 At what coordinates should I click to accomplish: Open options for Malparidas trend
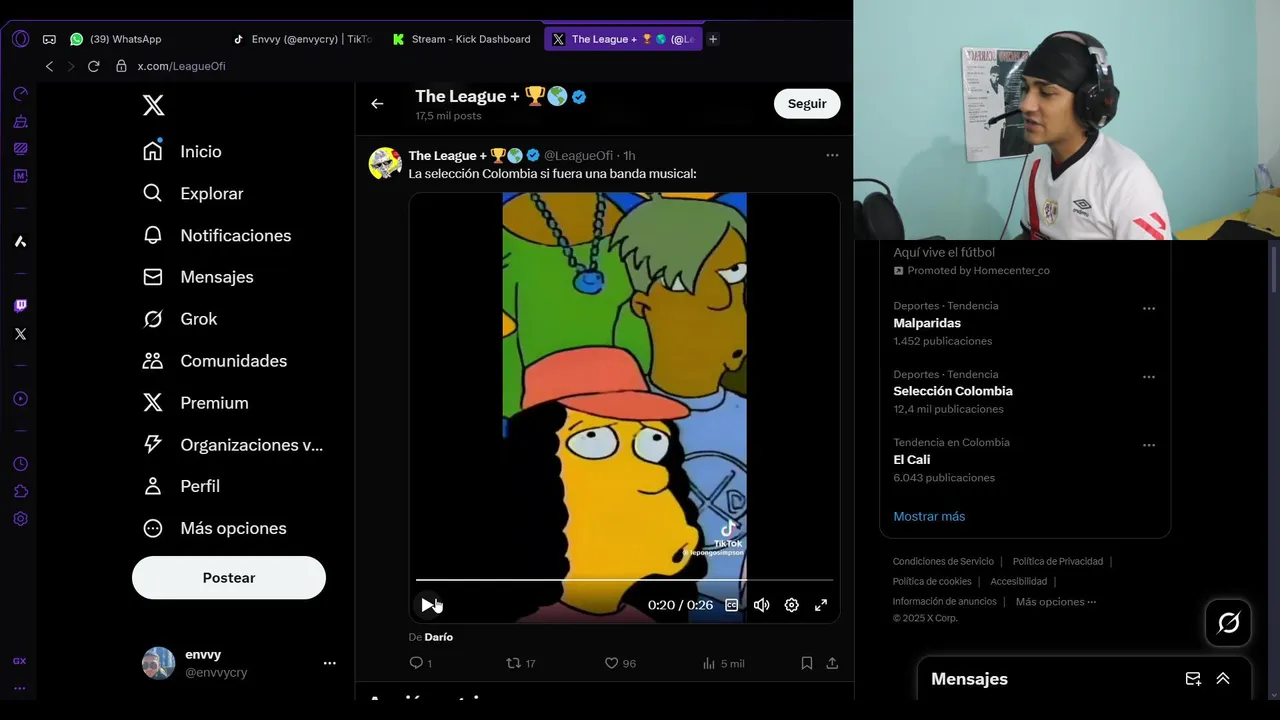(x=1149, y=309)
